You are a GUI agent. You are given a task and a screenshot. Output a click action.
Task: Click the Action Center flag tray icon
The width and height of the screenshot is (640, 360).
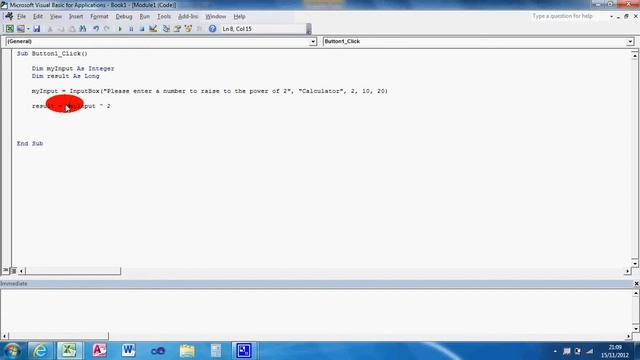click(567, 351)
